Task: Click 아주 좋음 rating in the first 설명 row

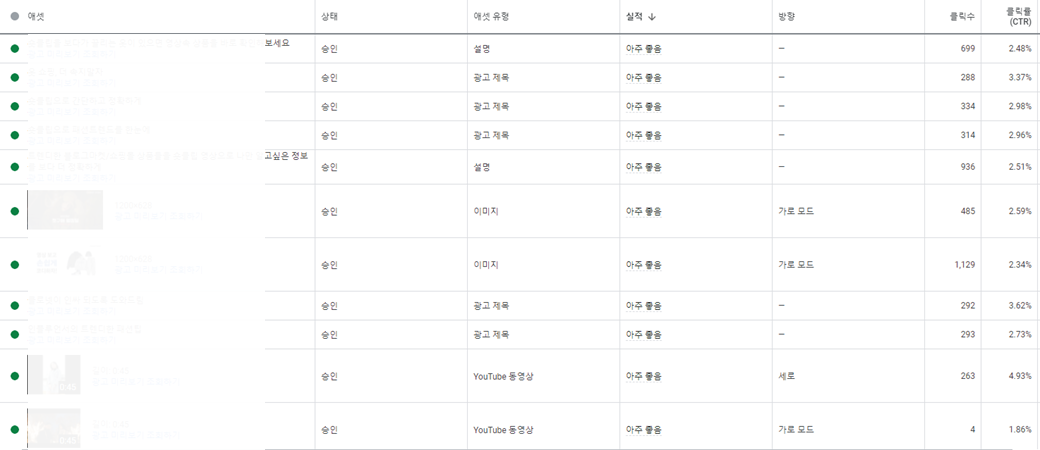Action: point(644,48)
